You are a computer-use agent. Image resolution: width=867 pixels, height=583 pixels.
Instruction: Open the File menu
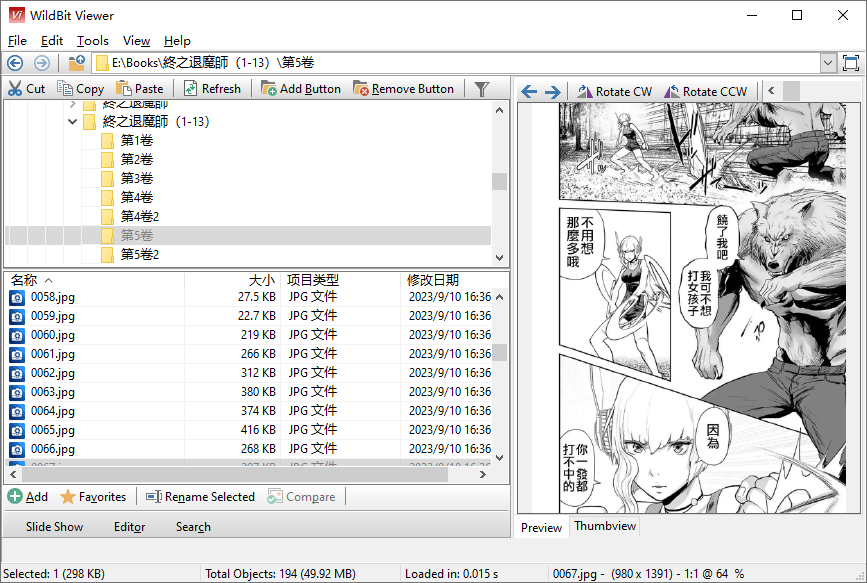pos(17,41)
